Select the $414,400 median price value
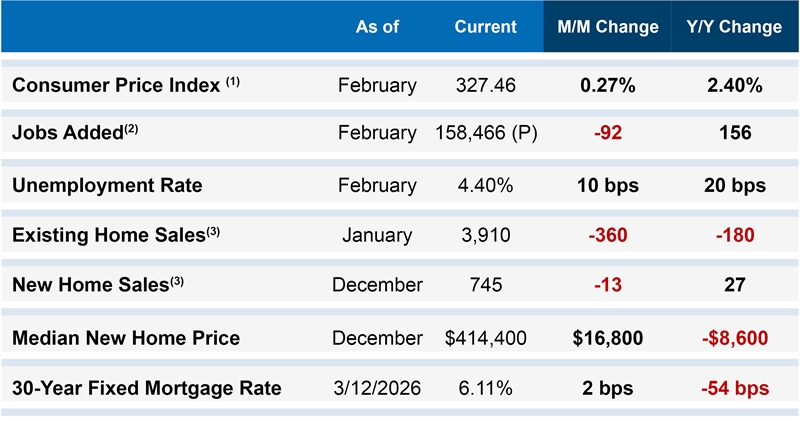 (486, 338)
